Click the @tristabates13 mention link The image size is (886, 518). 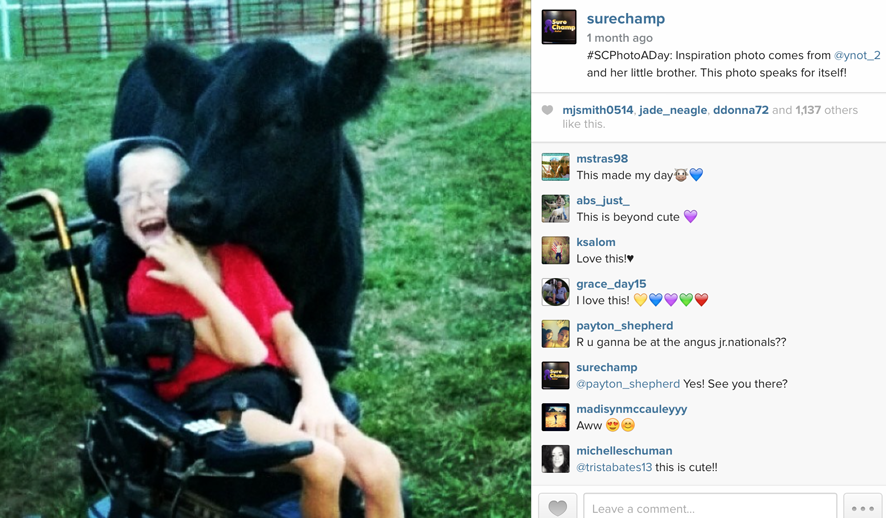coord(614,468)
